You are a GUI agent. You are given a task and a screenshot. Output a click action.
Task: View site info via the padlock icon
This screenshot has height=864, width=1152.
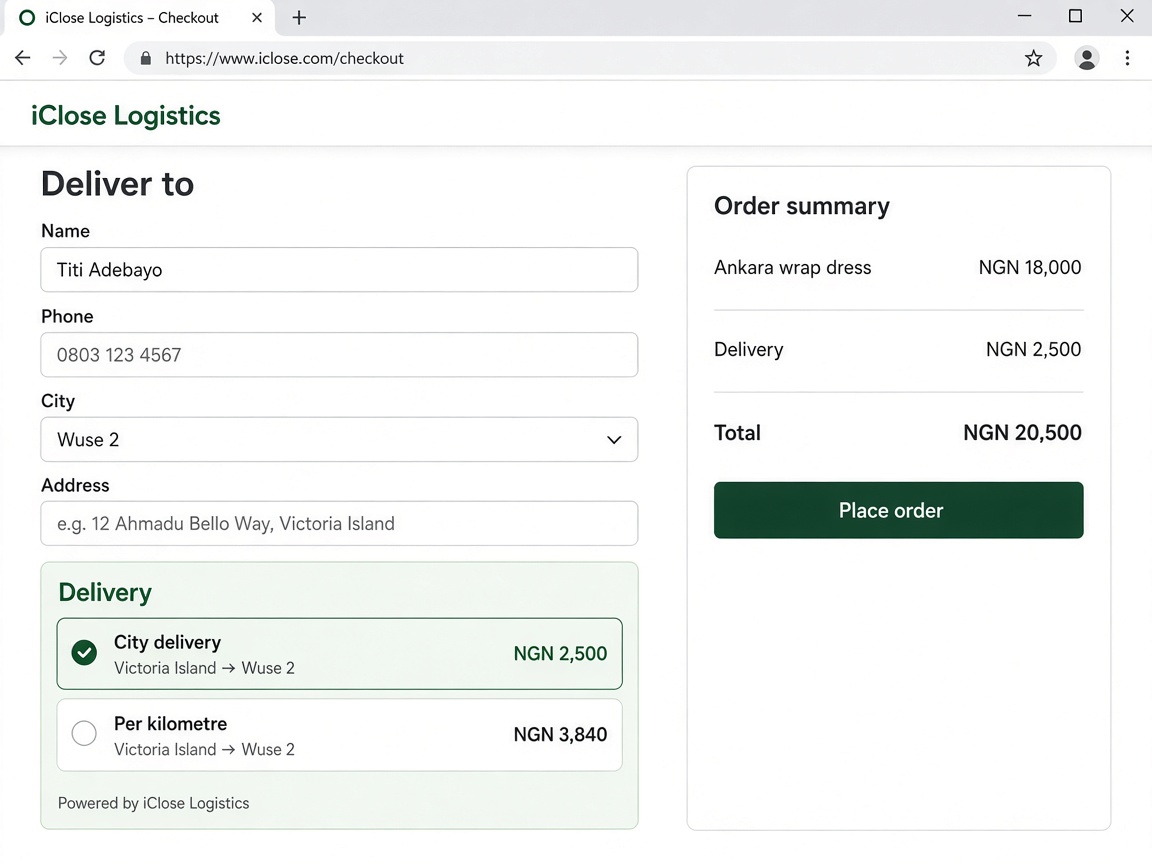pos(145,58)
